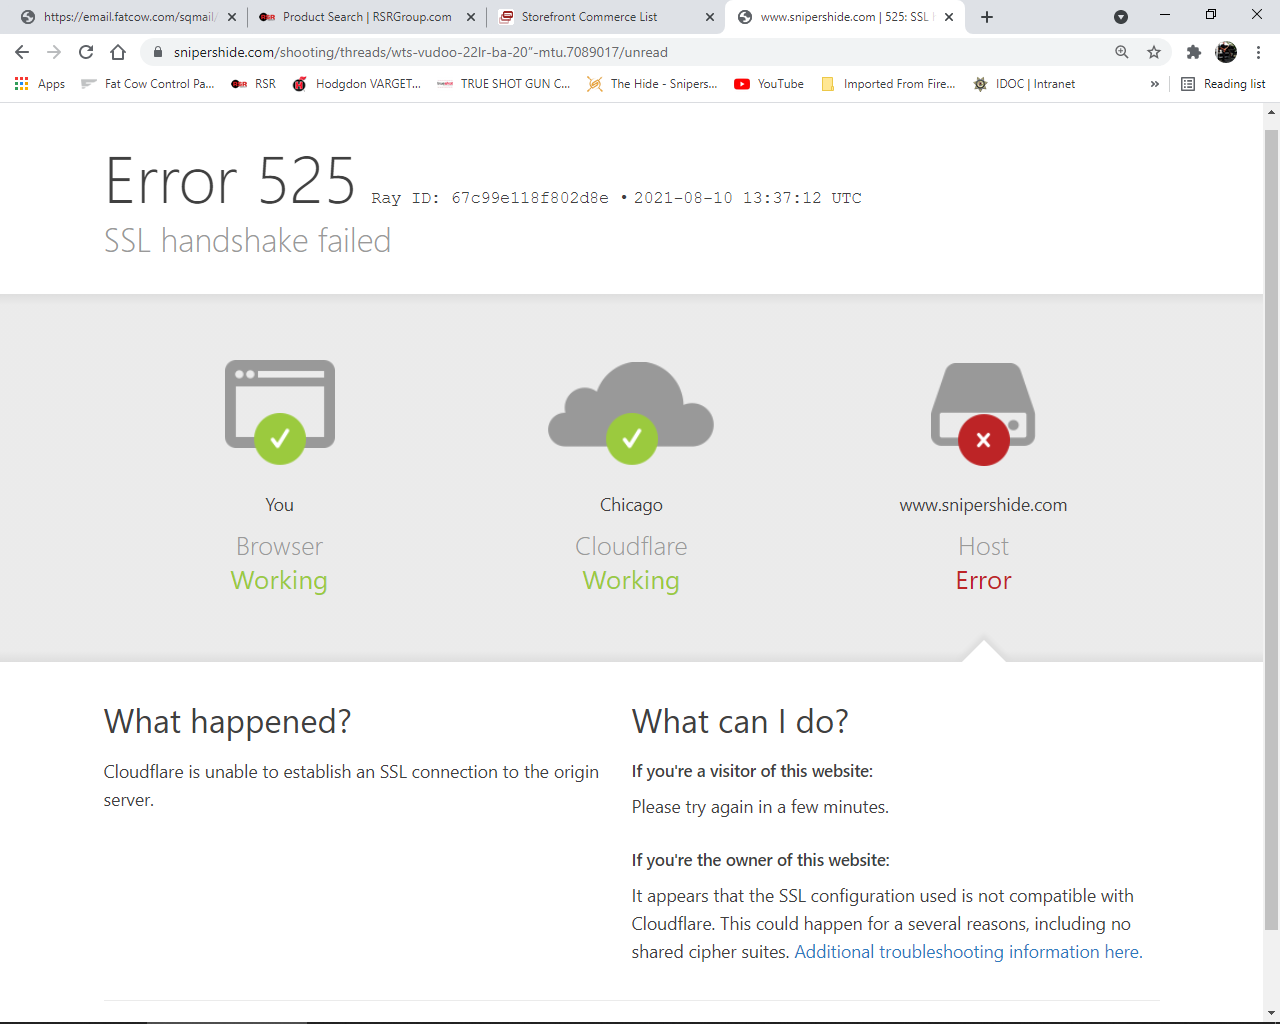The image size is (1280, 1024).
Task: Bookmark this page with the star
Action: coord(1154,52)
